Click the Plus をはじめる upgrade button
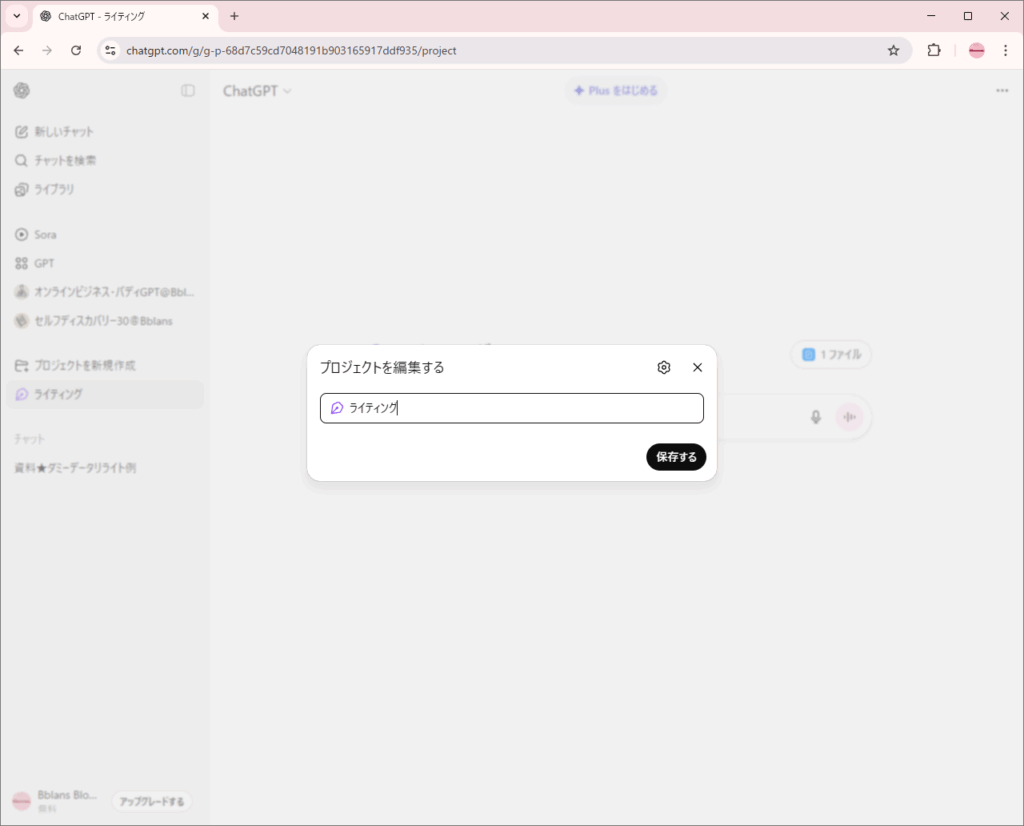1024x826 pixels. [x=615, y=91]
